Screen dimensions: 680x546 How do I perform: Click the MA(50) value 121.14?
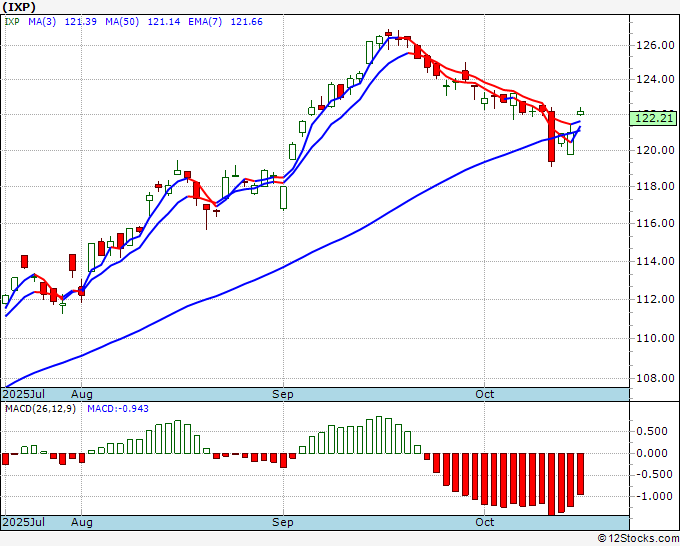164,22
